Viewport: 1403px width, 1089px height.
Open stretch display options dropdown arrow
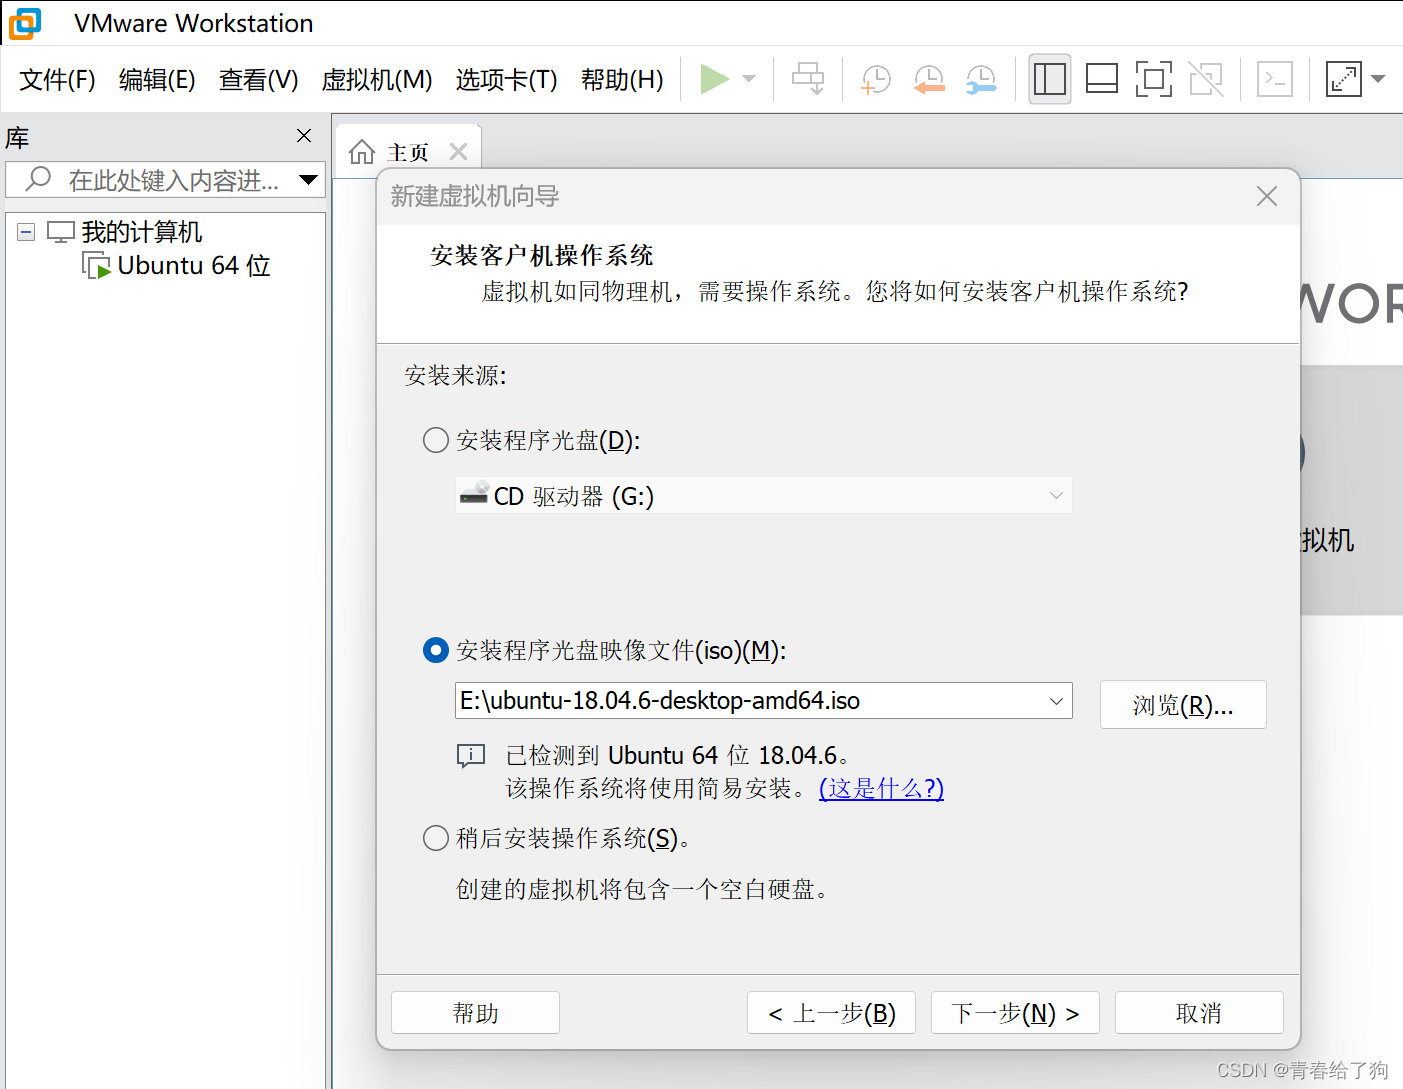pyautogui.click(x=1378, y=79)
